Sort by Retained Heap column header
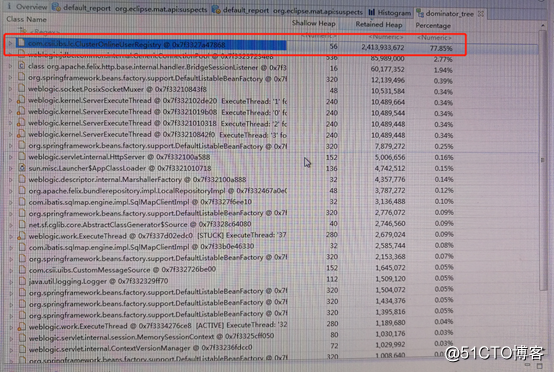Viewport: 554px width, 372px height. tap(379, 24)
